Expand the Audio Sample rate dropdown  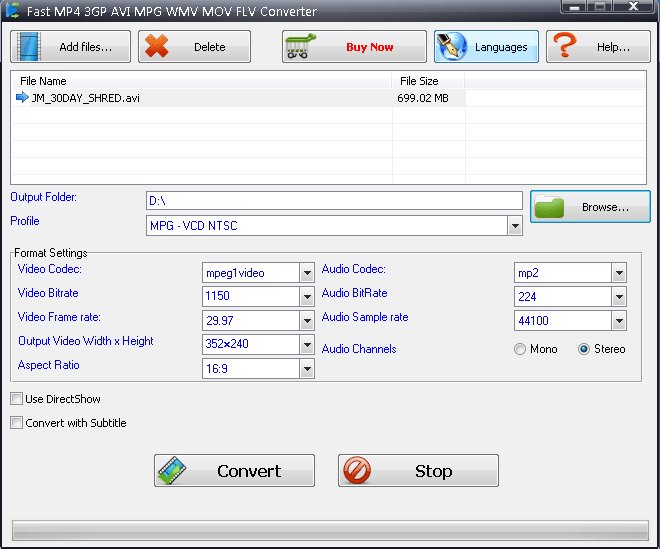point(619,321)
